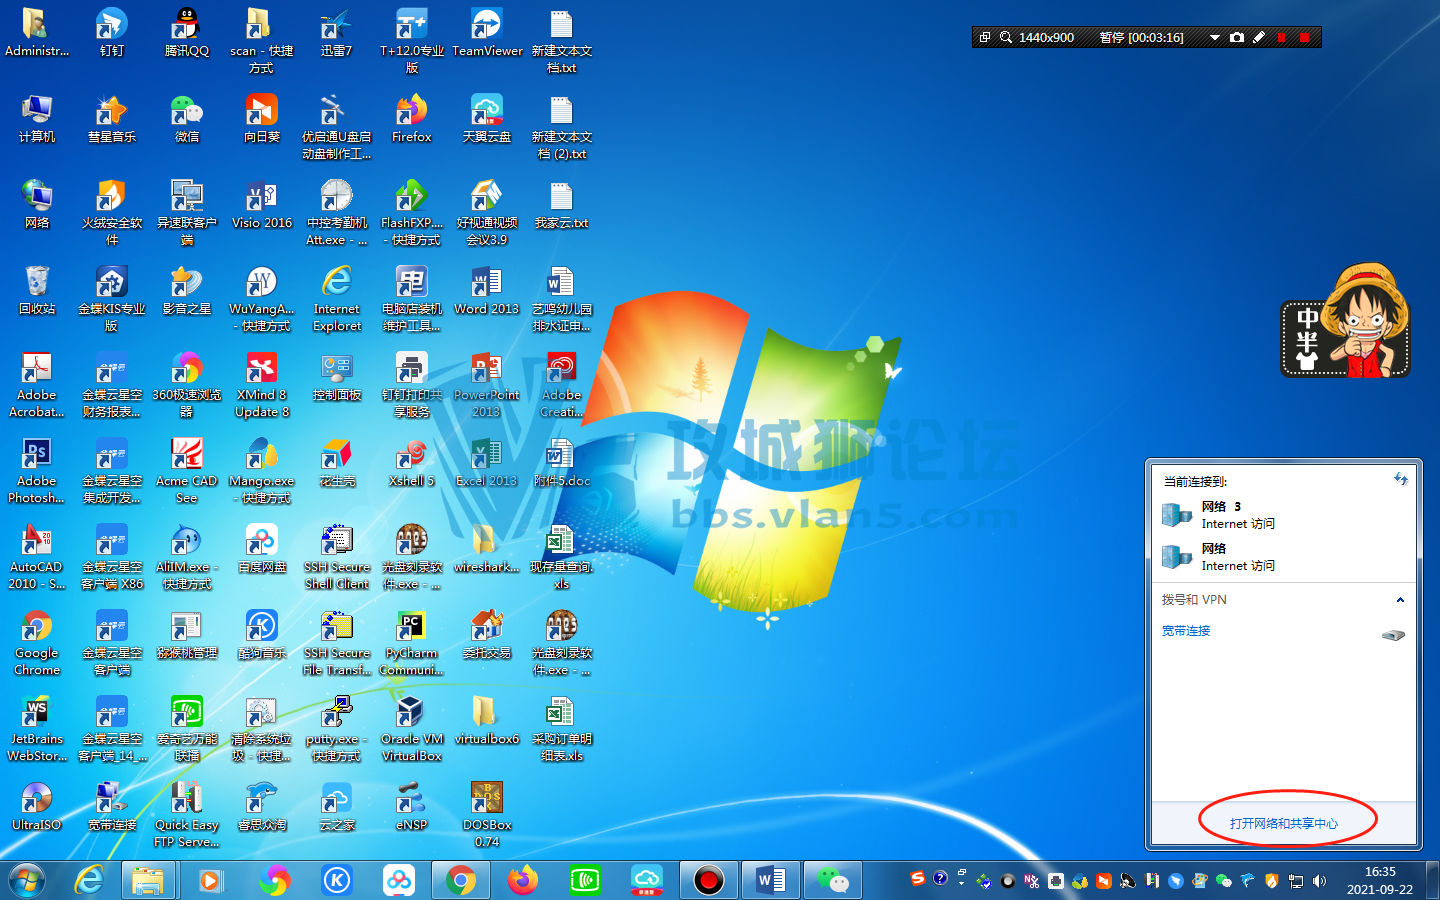Select the 360极速浏览器 desktop icon
Screen dimensions: 1440x900
click(187, 385)
